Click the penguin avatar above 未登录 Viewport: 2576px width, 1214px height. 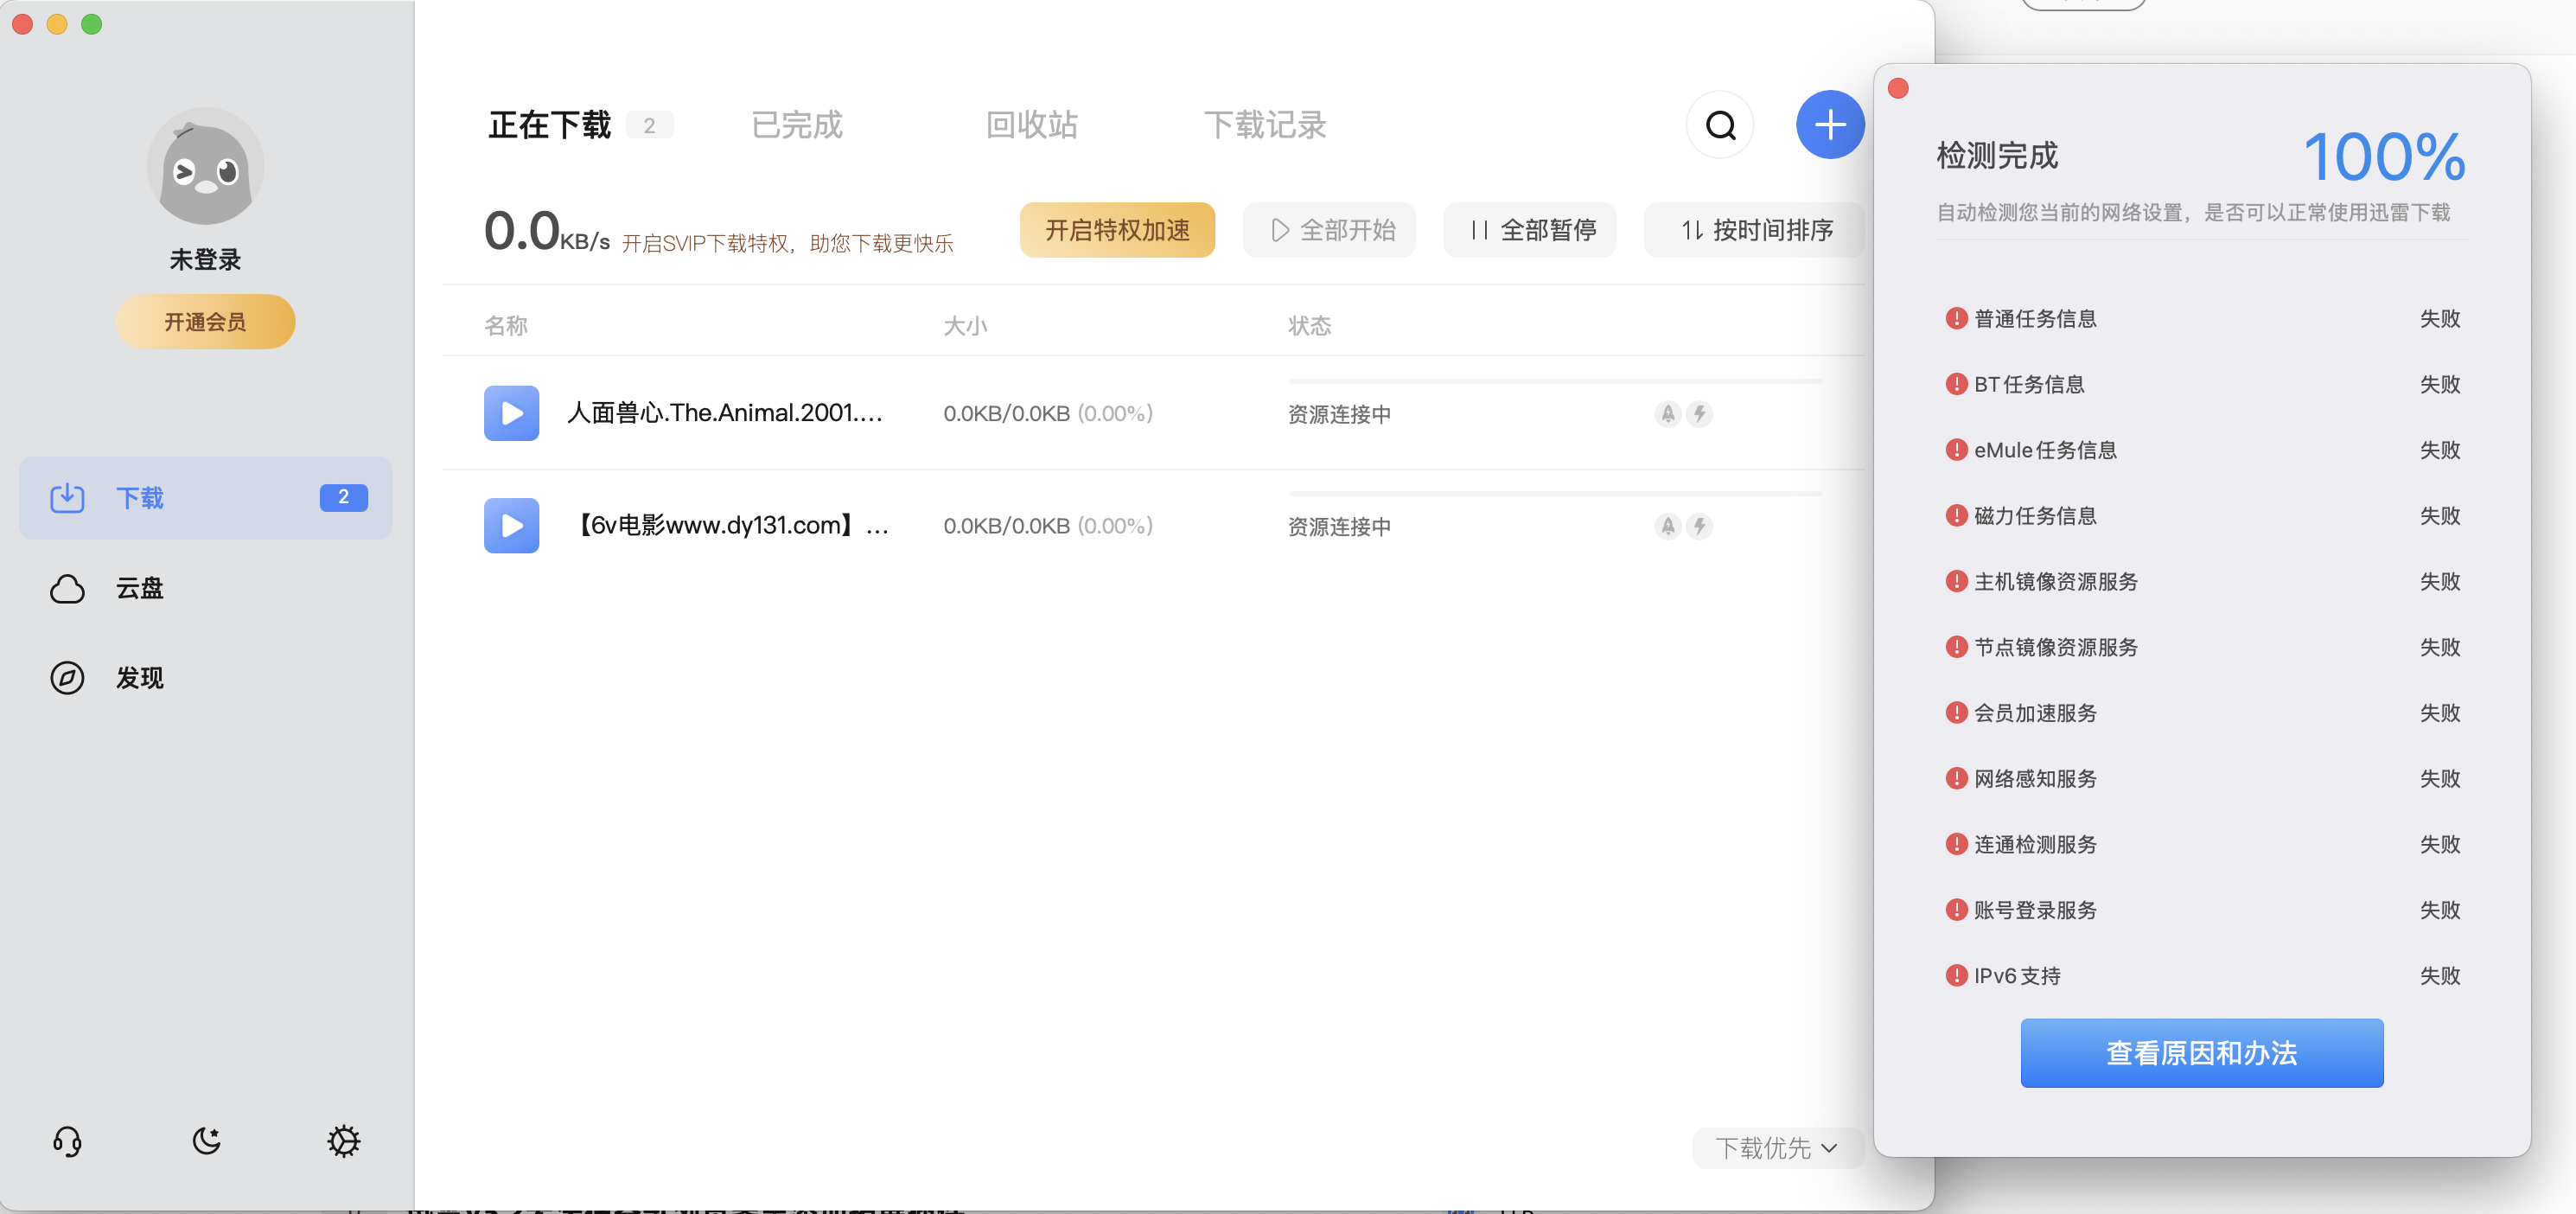click(205, 166)
